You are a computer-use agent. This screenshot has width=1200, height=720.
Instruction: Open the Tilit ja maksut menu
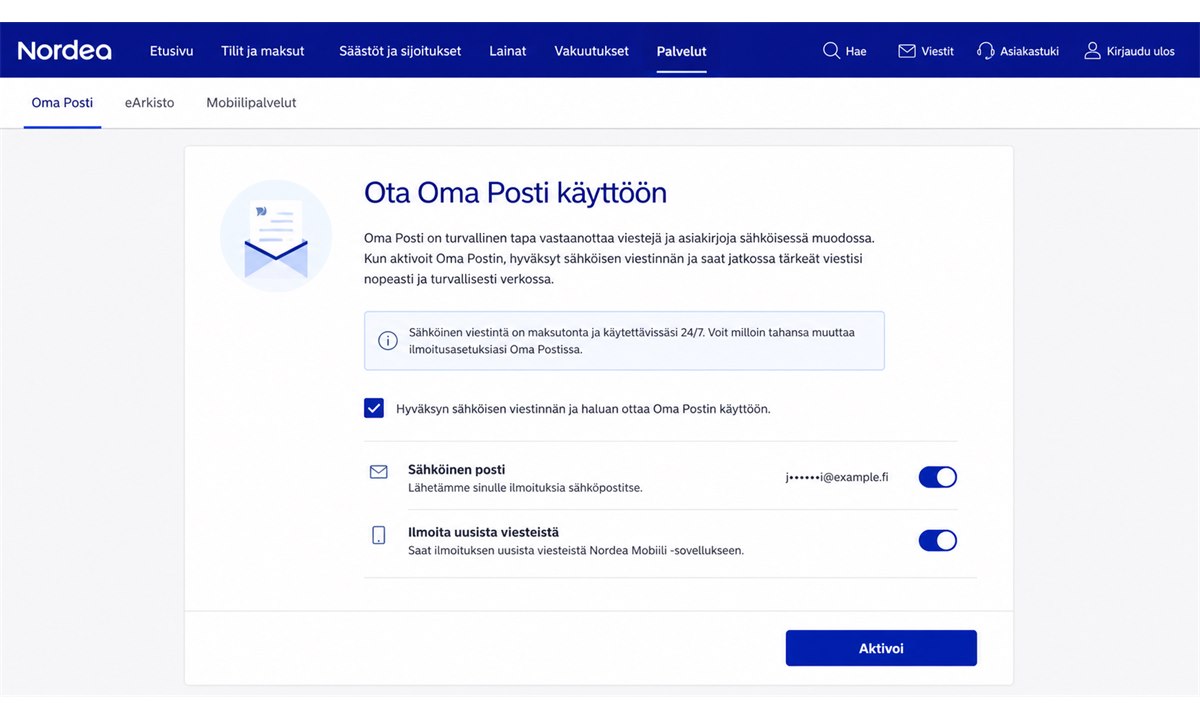coord(263,51)
